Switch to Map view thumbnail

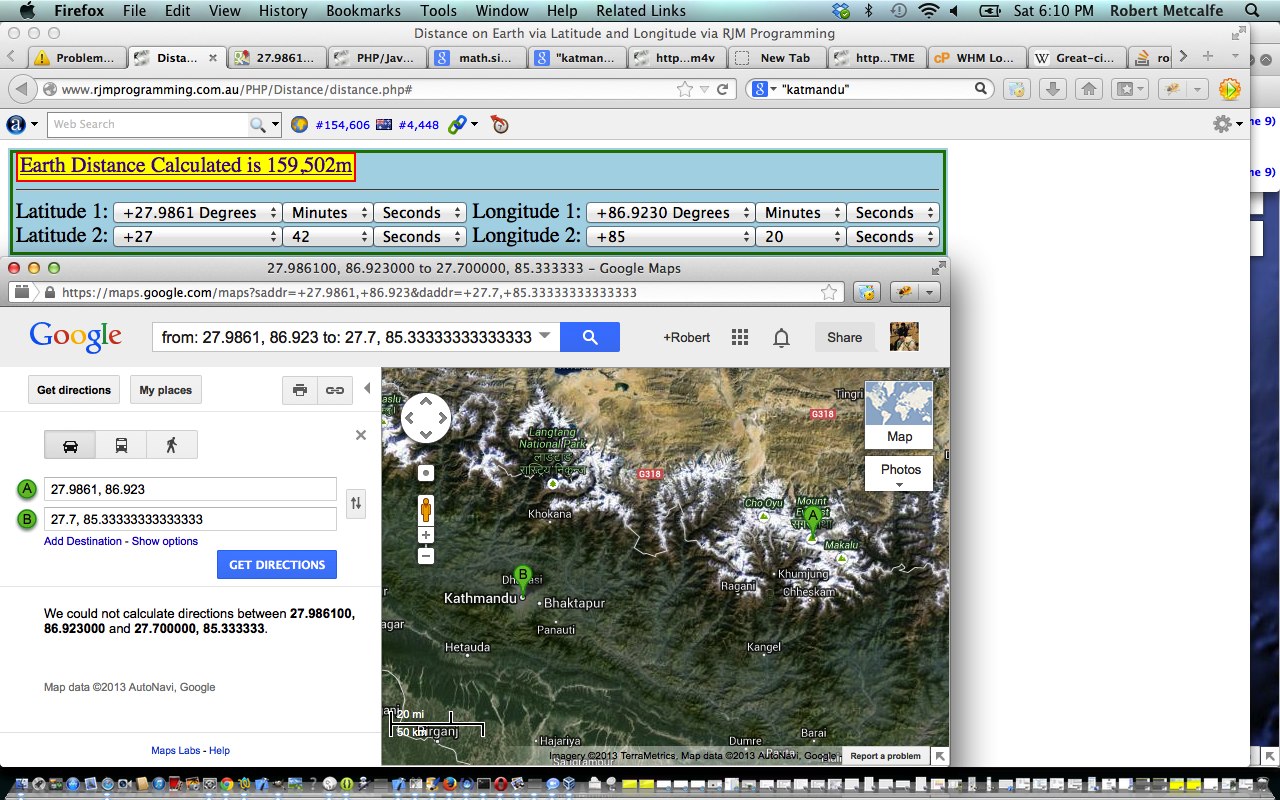click(x=899, y=415)
